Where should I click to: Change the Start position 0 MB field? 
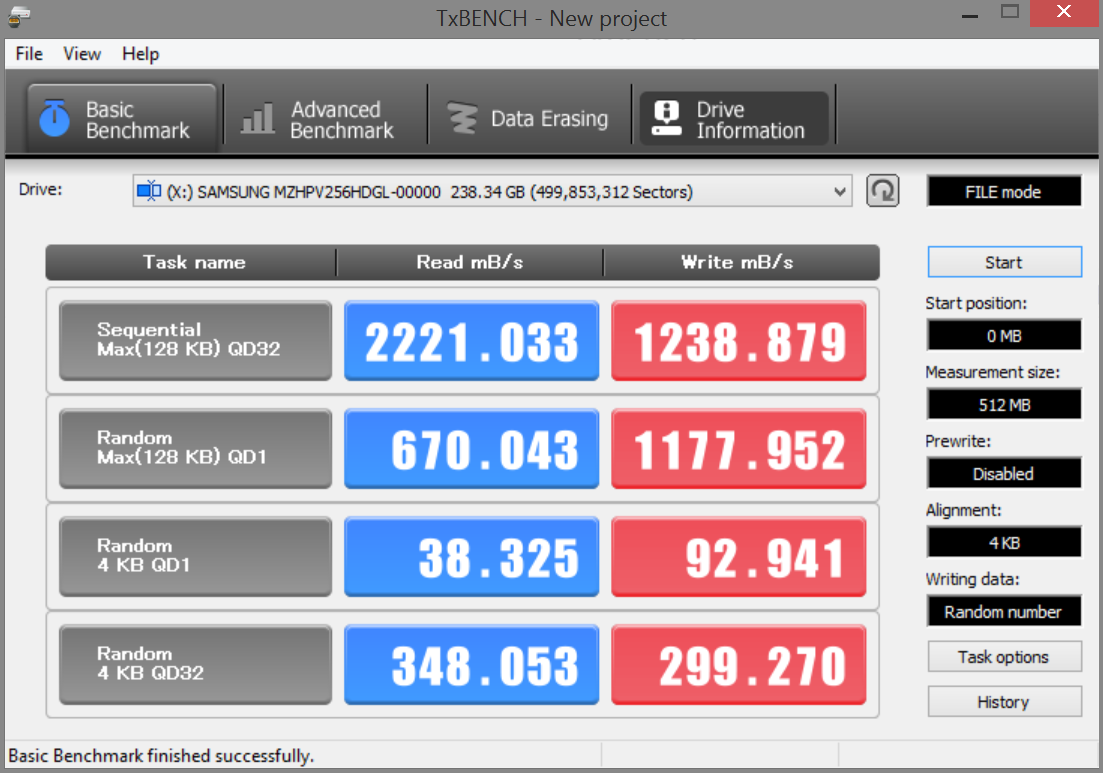click(1004, 335)
